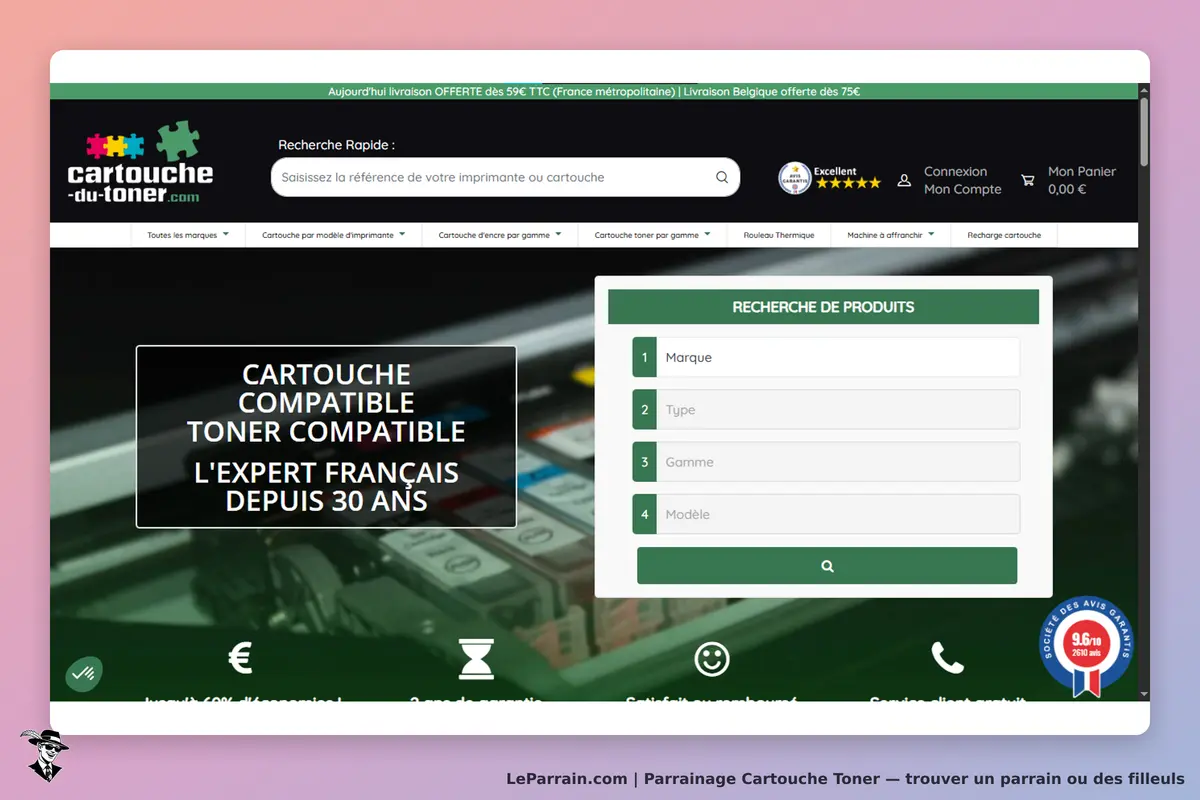Click the green double-checkmark round button
The height and width of the screenshot is (800, 1200).
coord(84,674)
